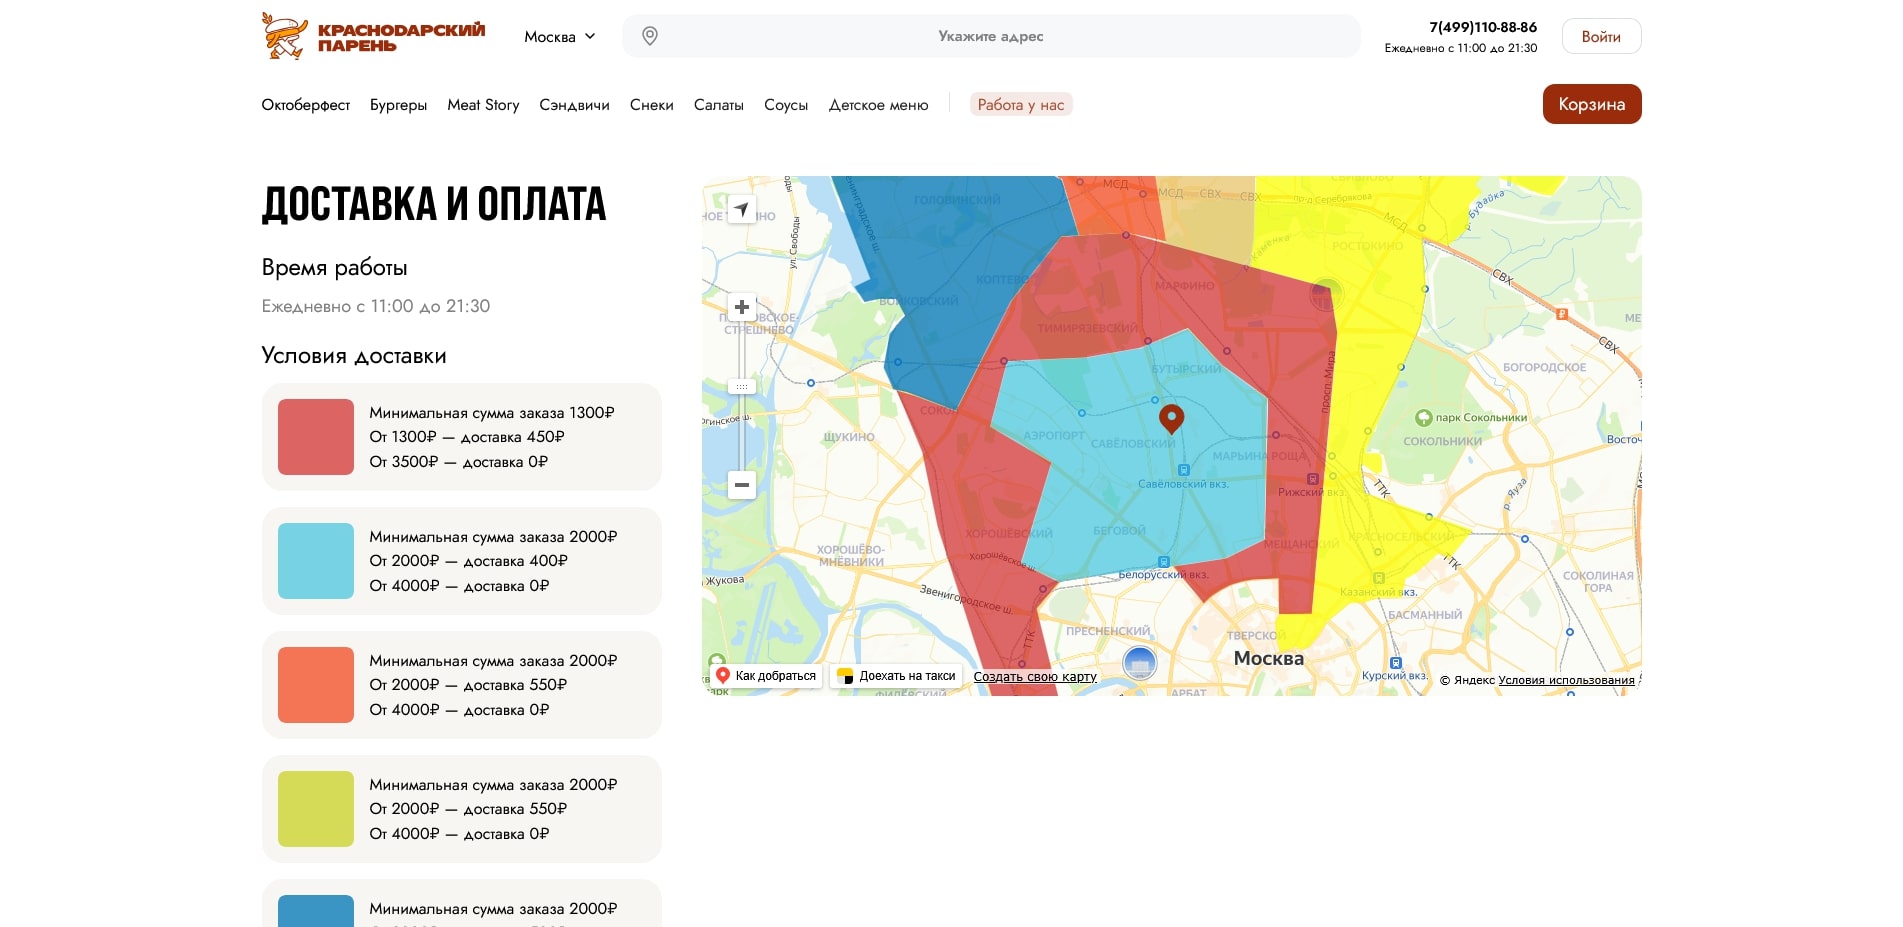
Task: Zoom in the map with plus button
Action: [742, 307]
